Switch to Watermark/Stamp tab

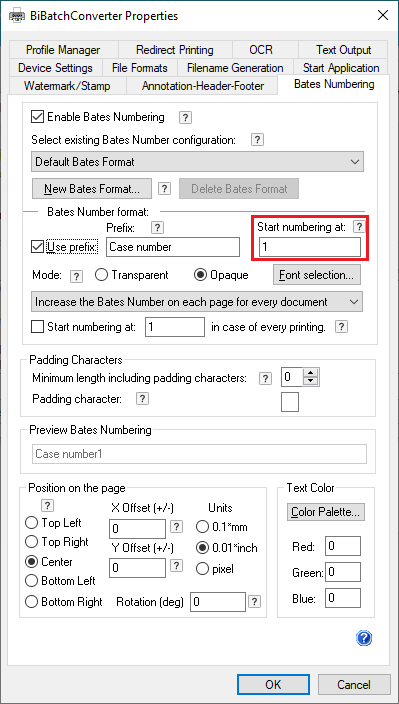[x=67, y=86]
